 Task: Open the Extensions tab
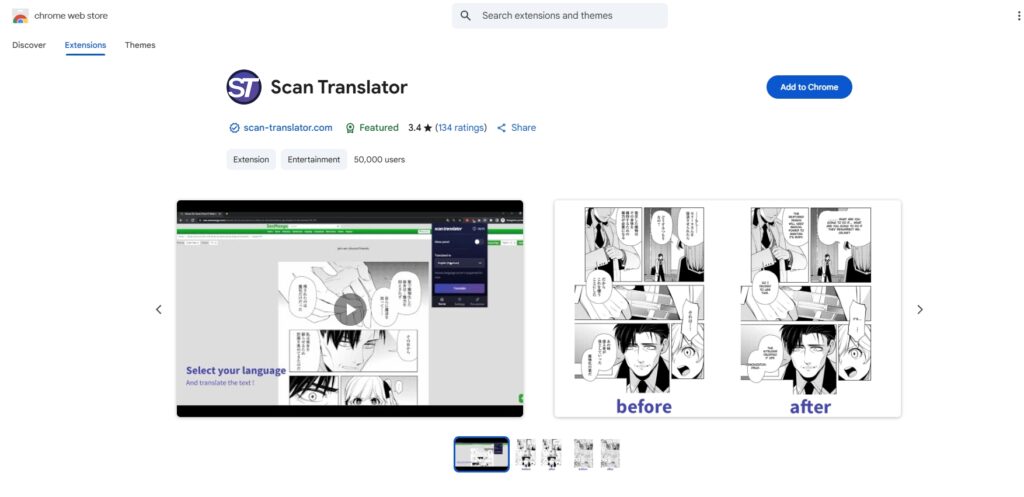pyautogui.click(x=85, y=45)
